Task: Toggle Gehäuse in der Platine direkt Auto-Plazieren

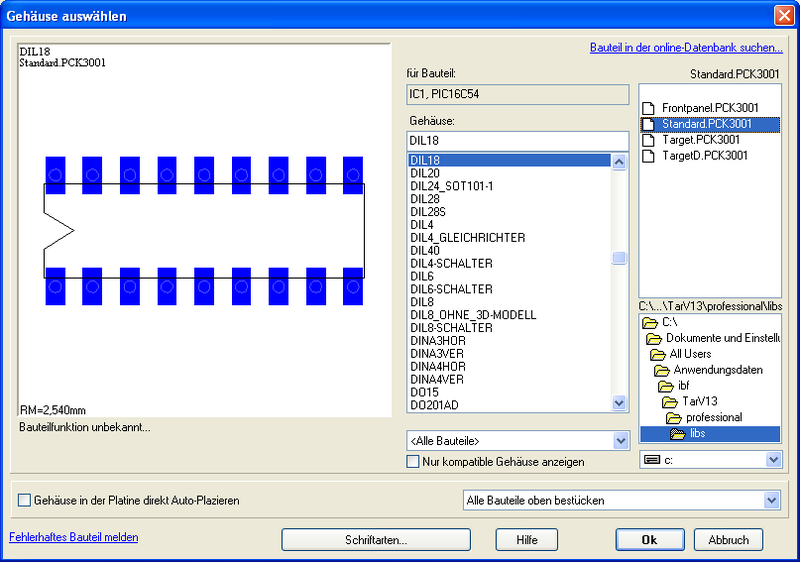Action: 24,500
